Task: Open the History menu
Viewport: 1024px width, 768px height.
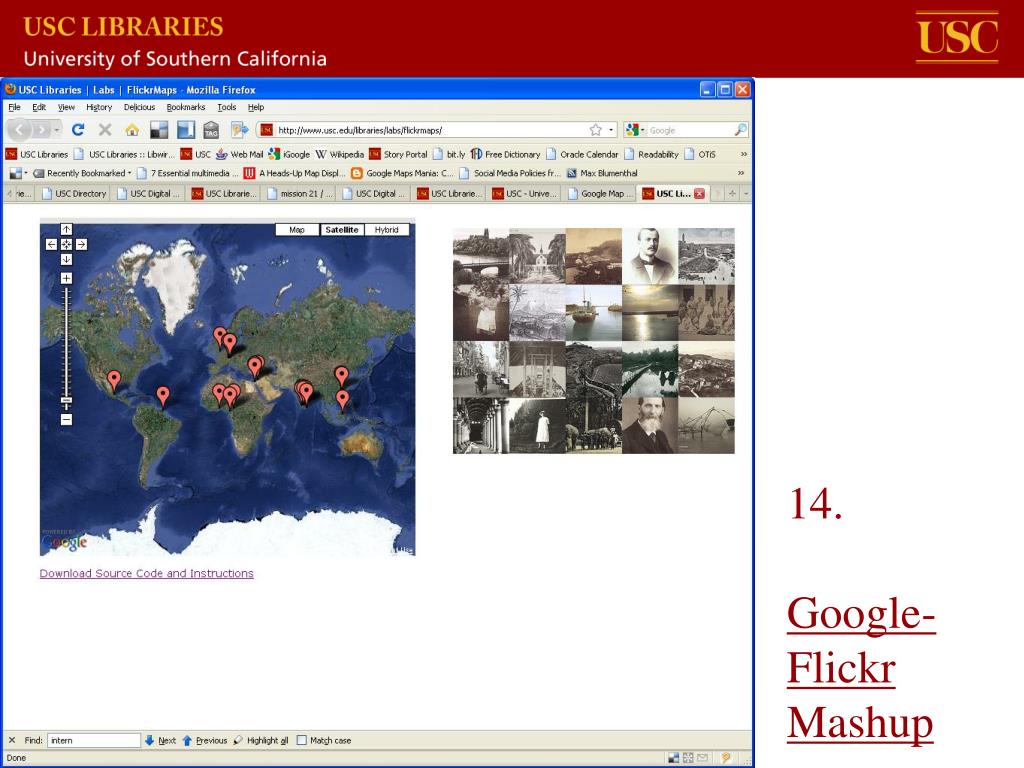Action: 99,107
